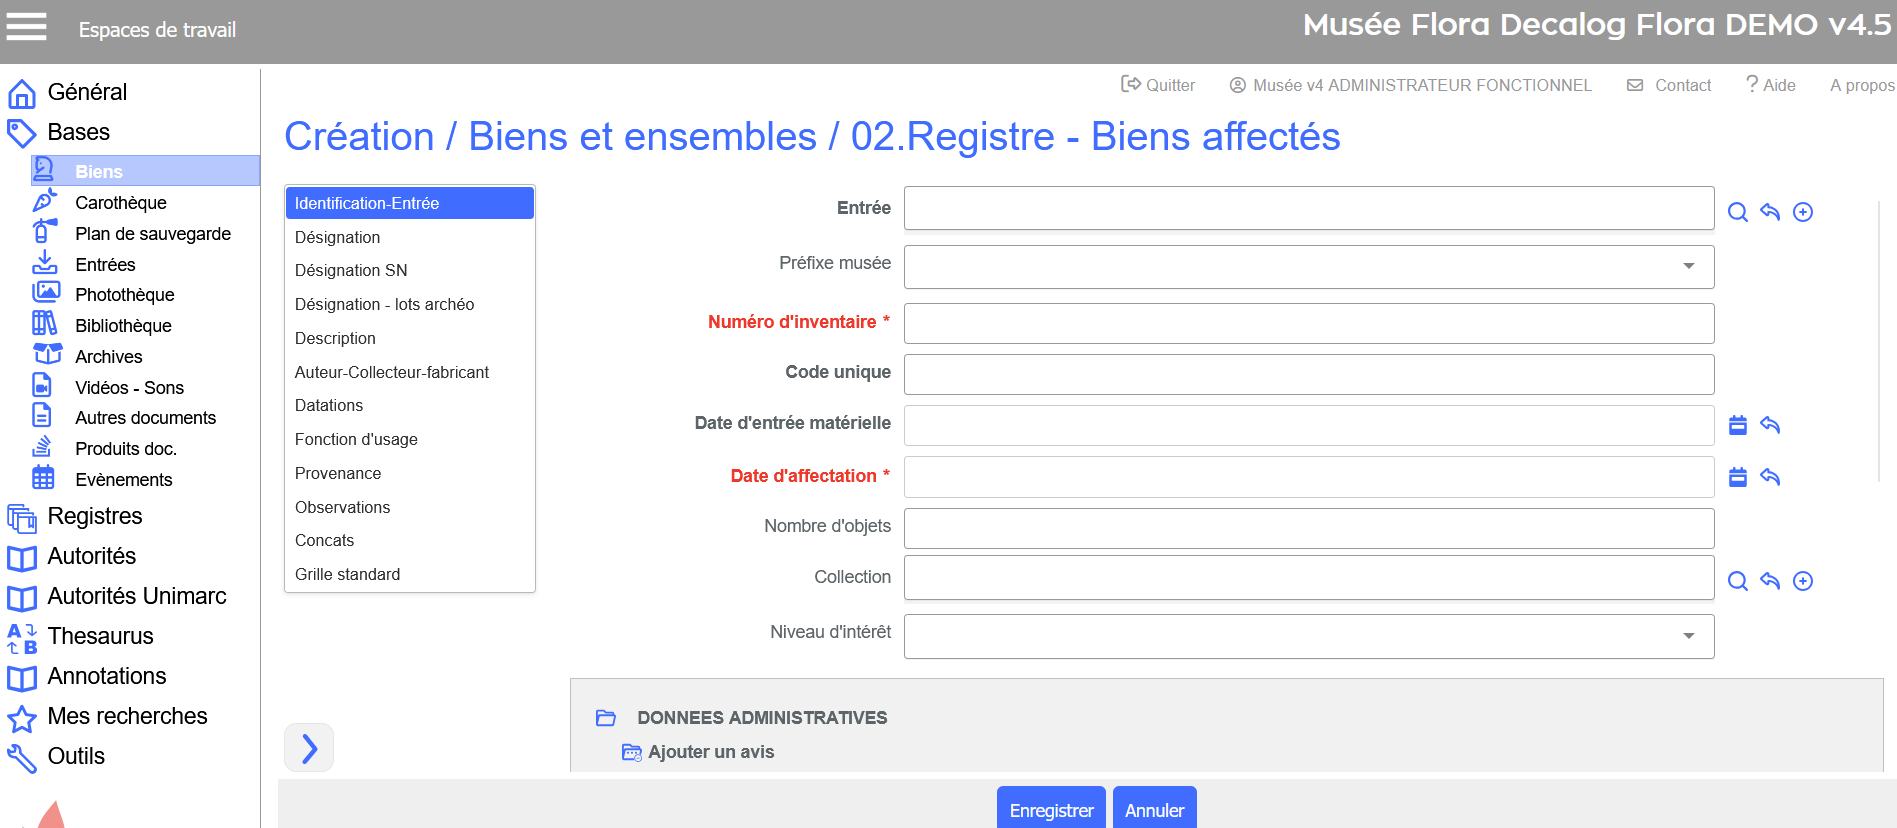
Task: Open the Niveau d'intérêt dropdown
Action: [x=1308, y=636]
